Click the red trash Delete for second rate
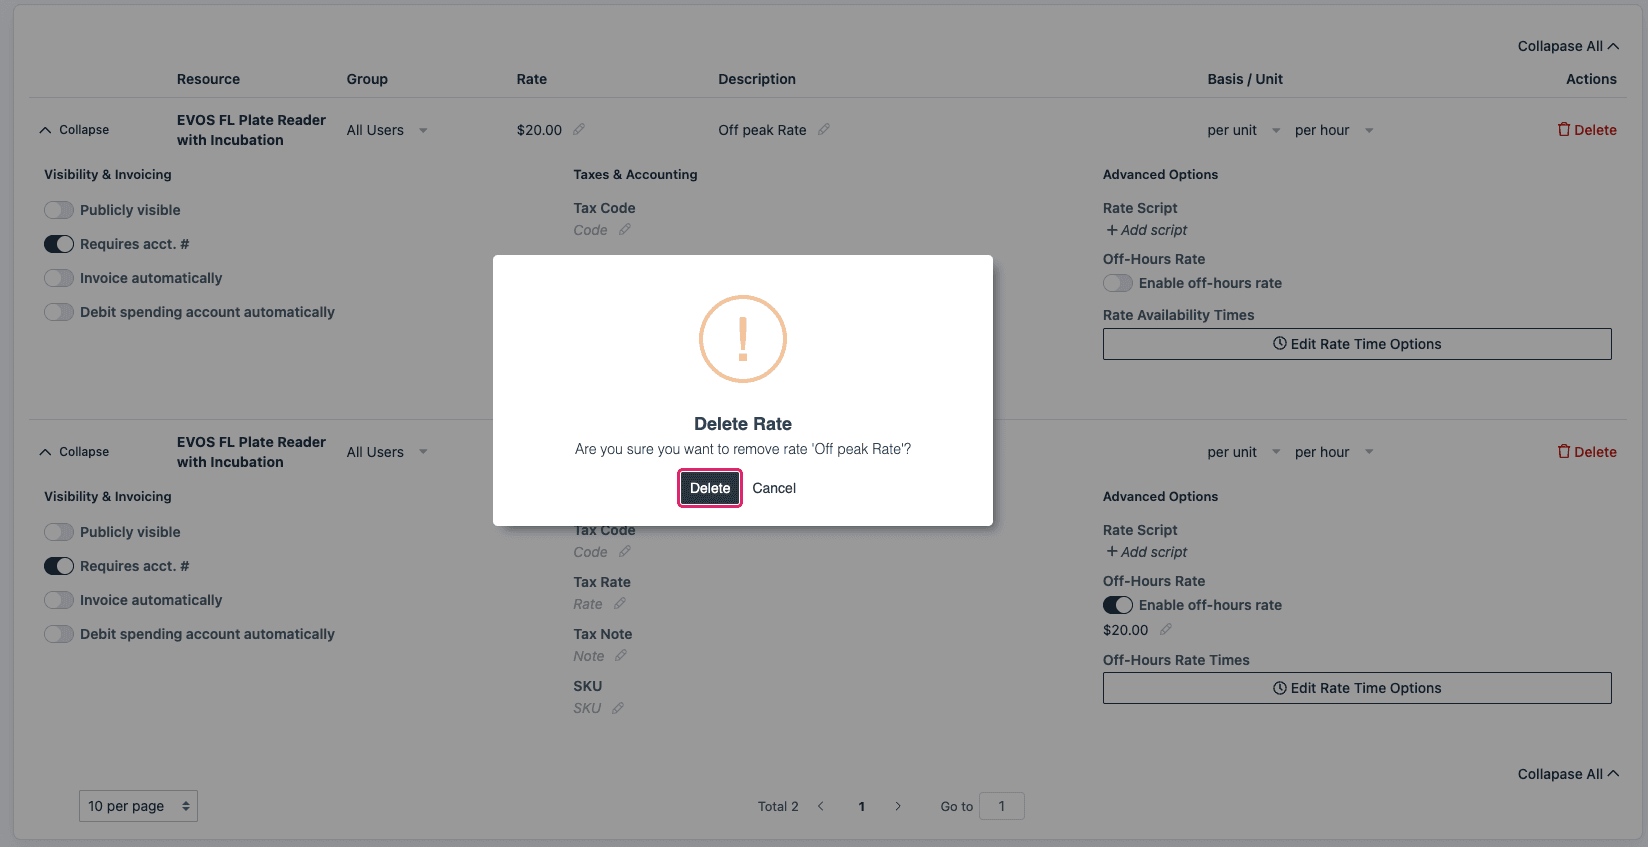 (x=1587, y=452)
